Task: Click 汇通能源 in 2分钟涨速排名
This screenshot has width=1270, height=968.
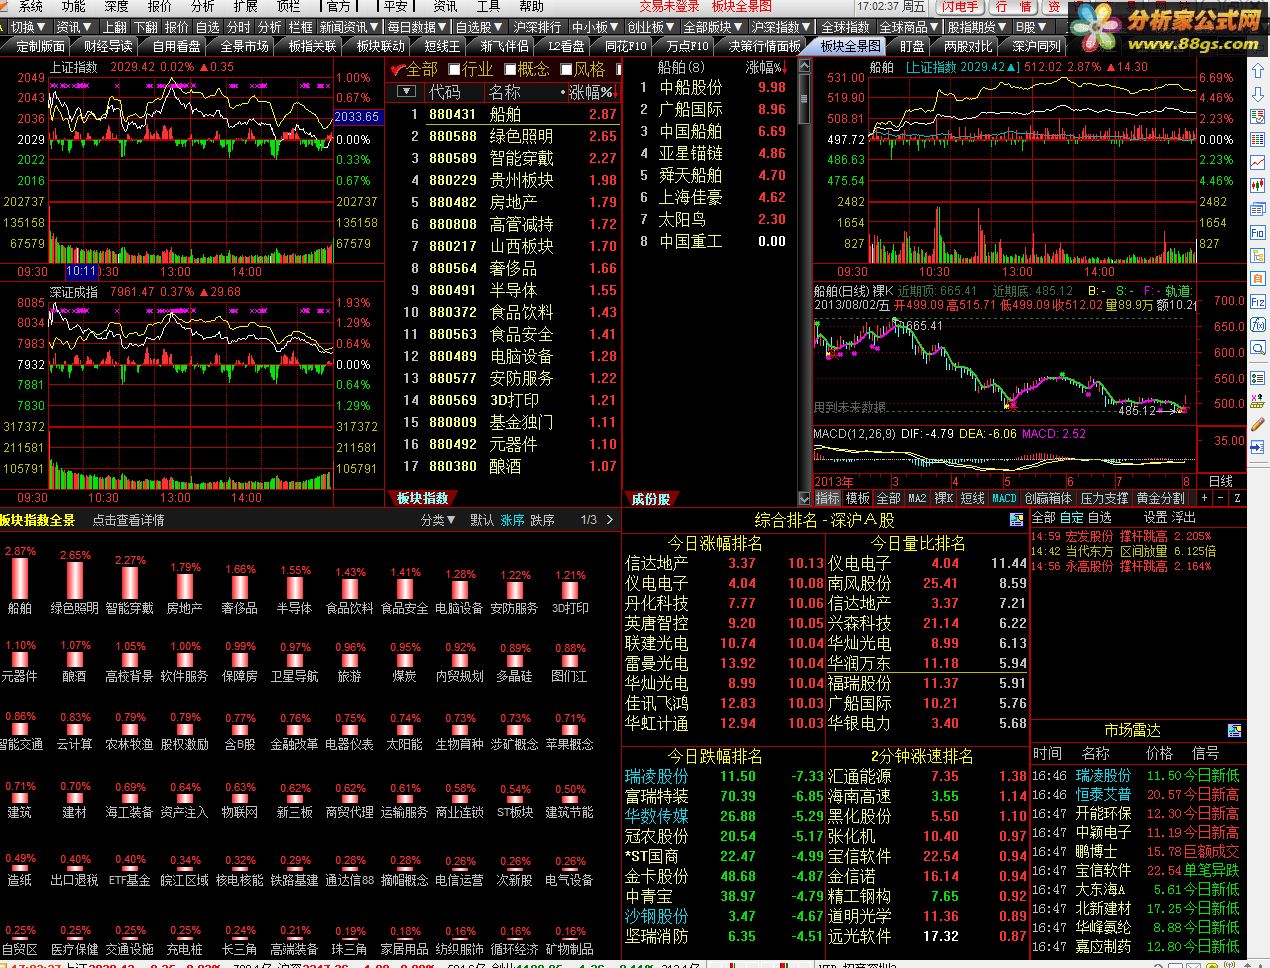Action: coord(859,776)
